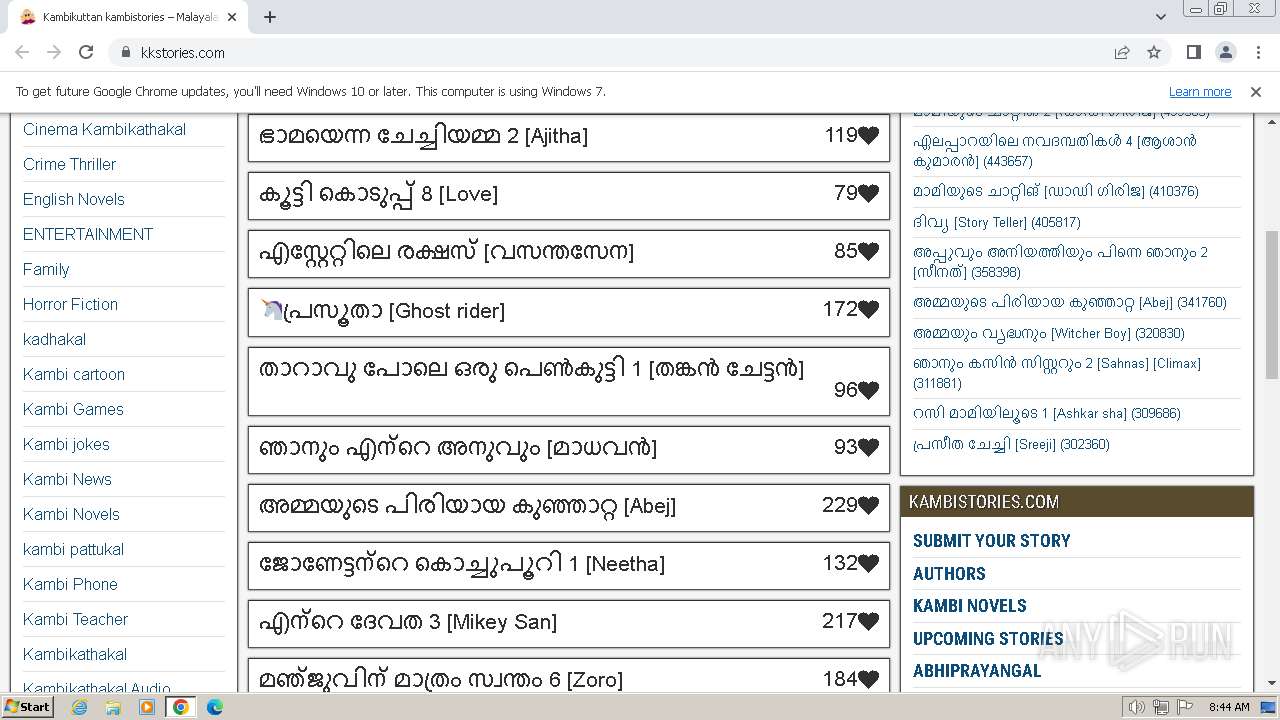Open Family category
The image size is (1280, 720).
(x=46, y=269)
